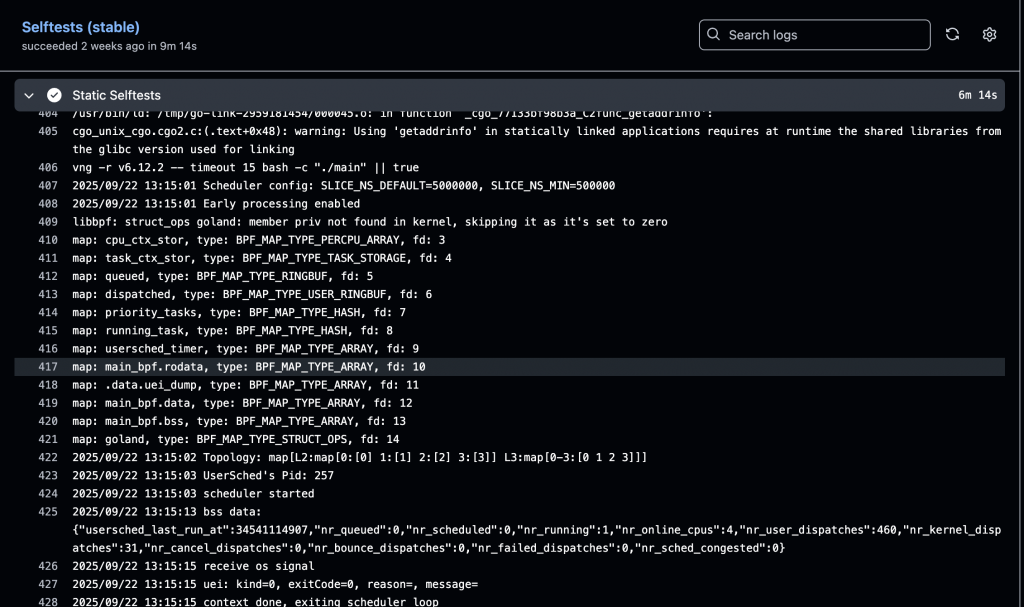Select line number 409 libbpf warning

pos(48,222)
